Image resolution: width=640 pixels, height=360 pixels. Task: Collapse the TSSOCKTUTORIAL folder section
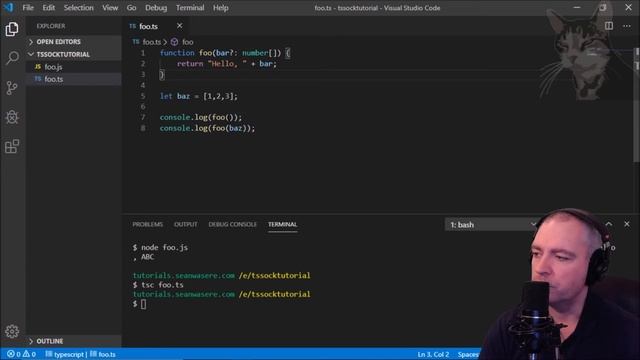point(73,54)
